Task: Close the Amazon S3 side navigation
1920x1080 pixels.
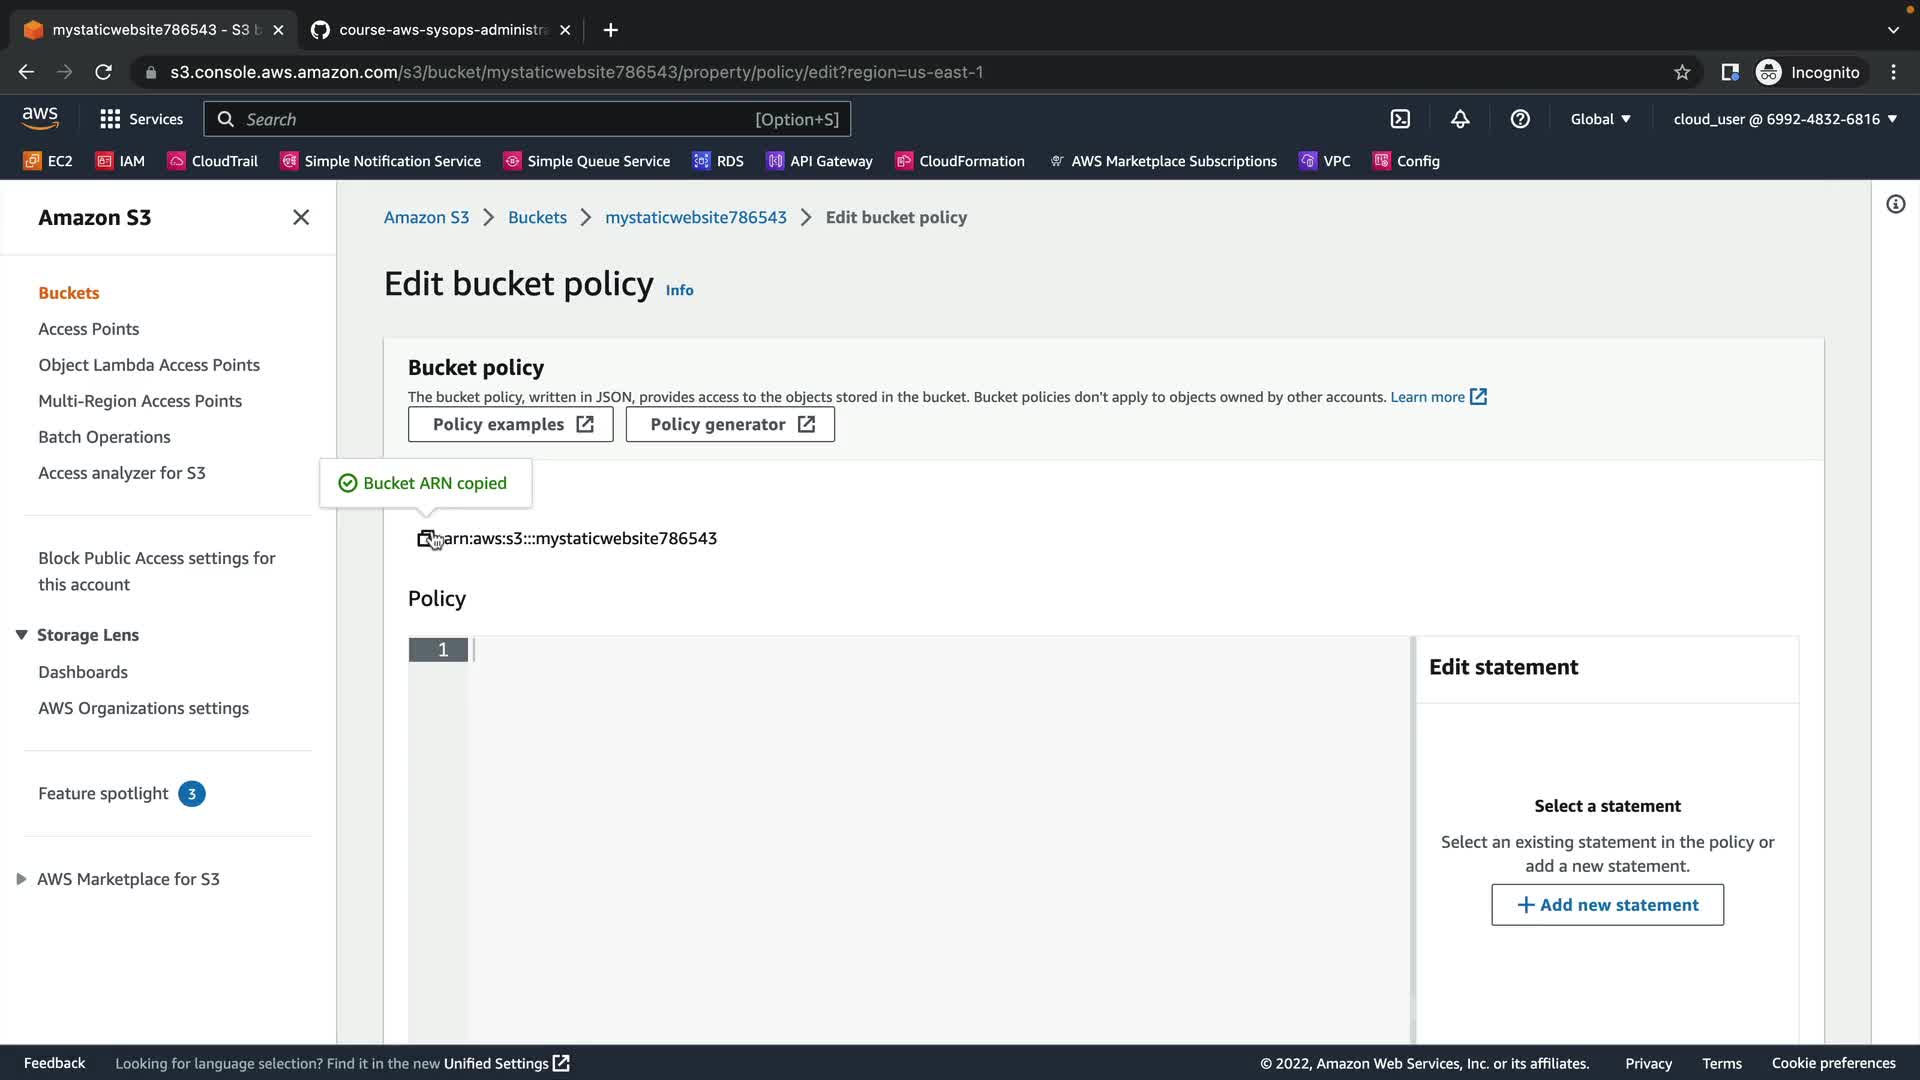Action: tap(301, 217)
